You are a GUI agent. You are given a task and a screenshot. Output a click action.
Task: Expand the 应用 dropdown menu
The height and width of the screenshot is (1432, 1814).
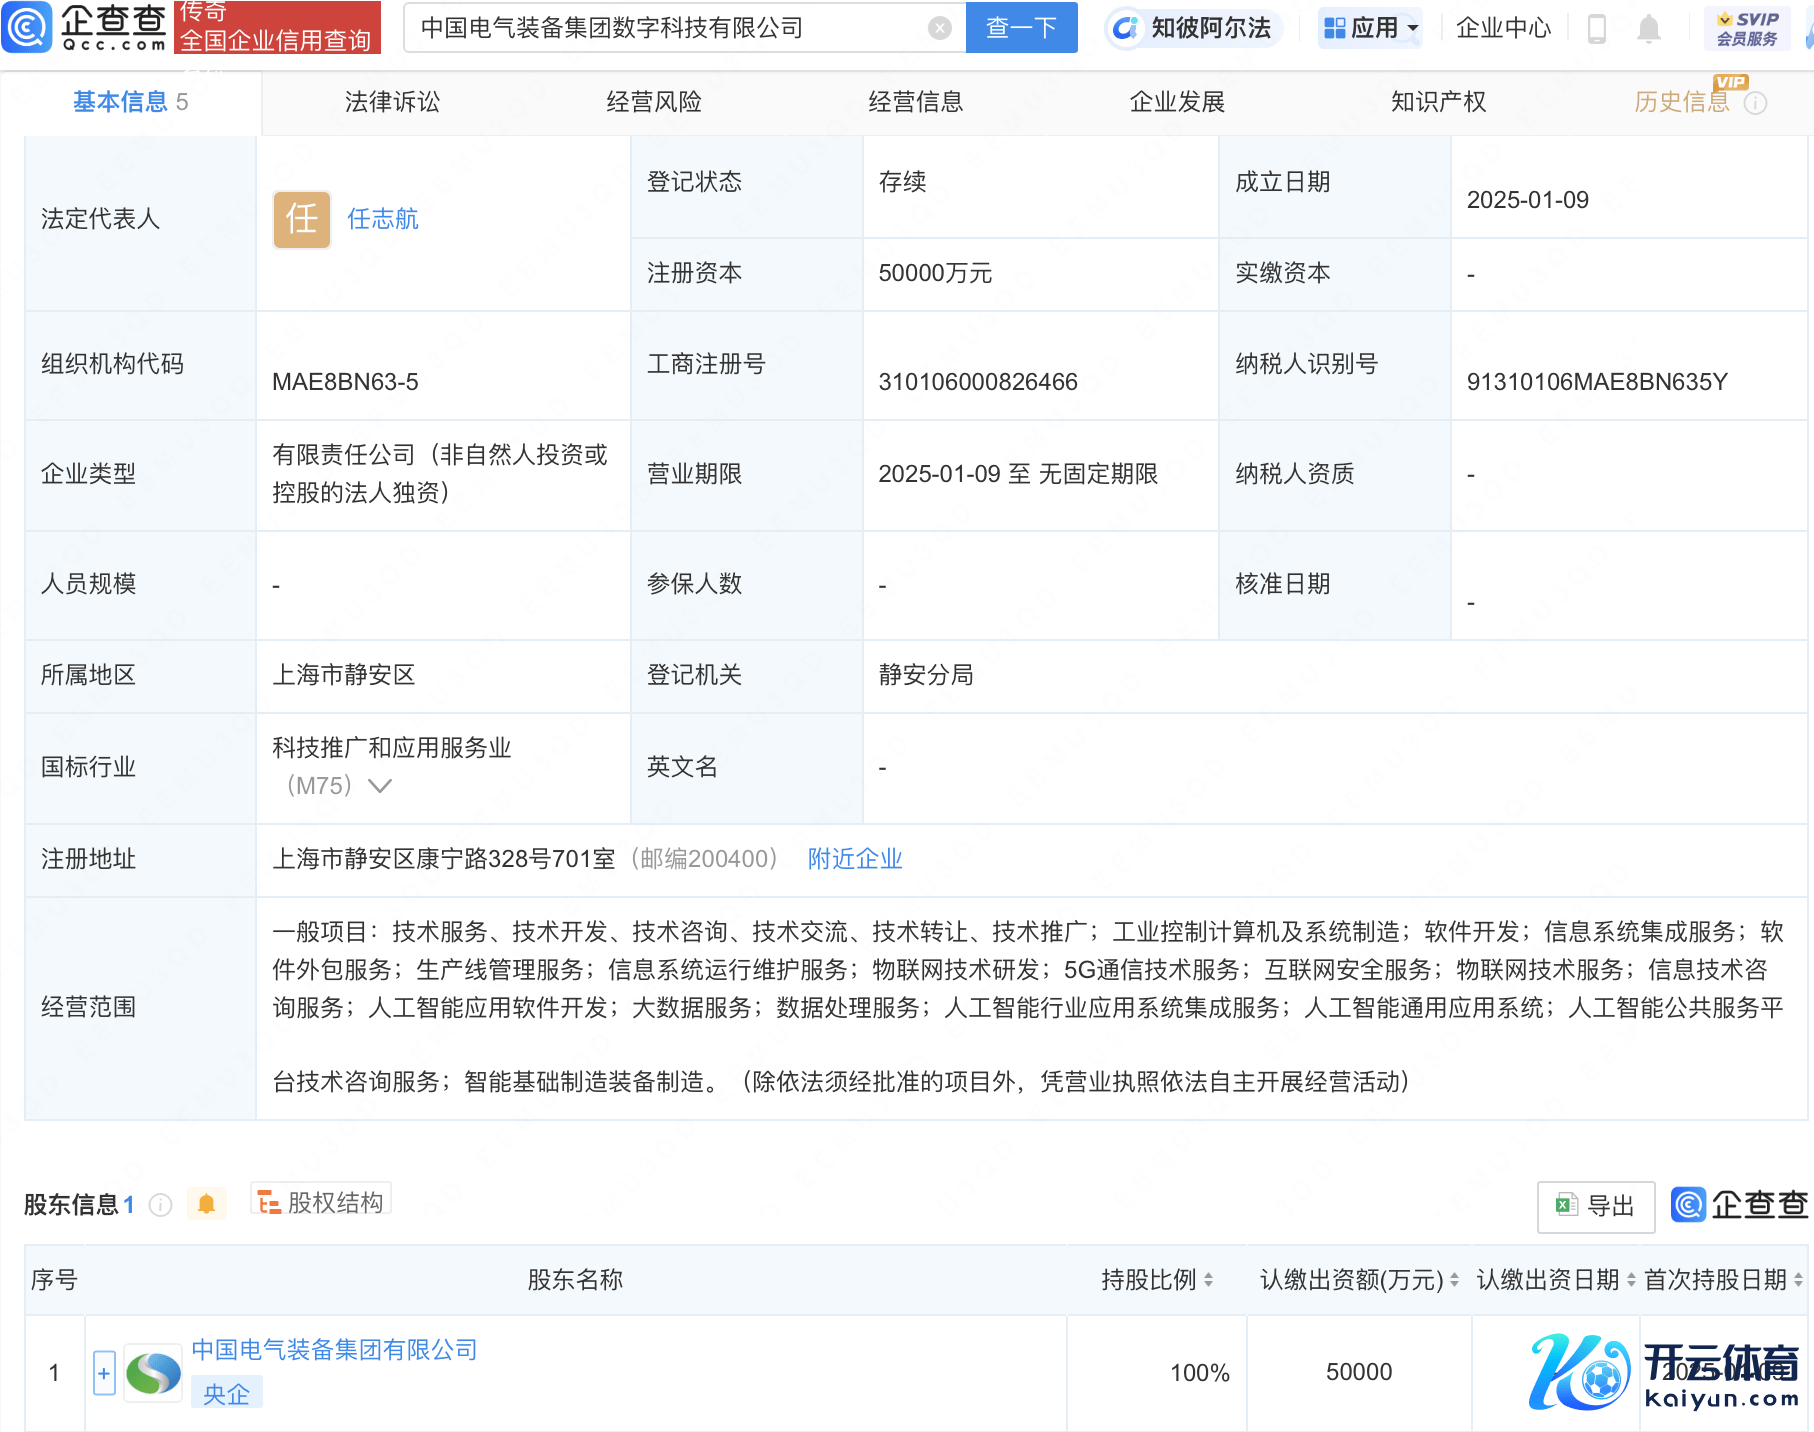click(x=1372, y=28)
